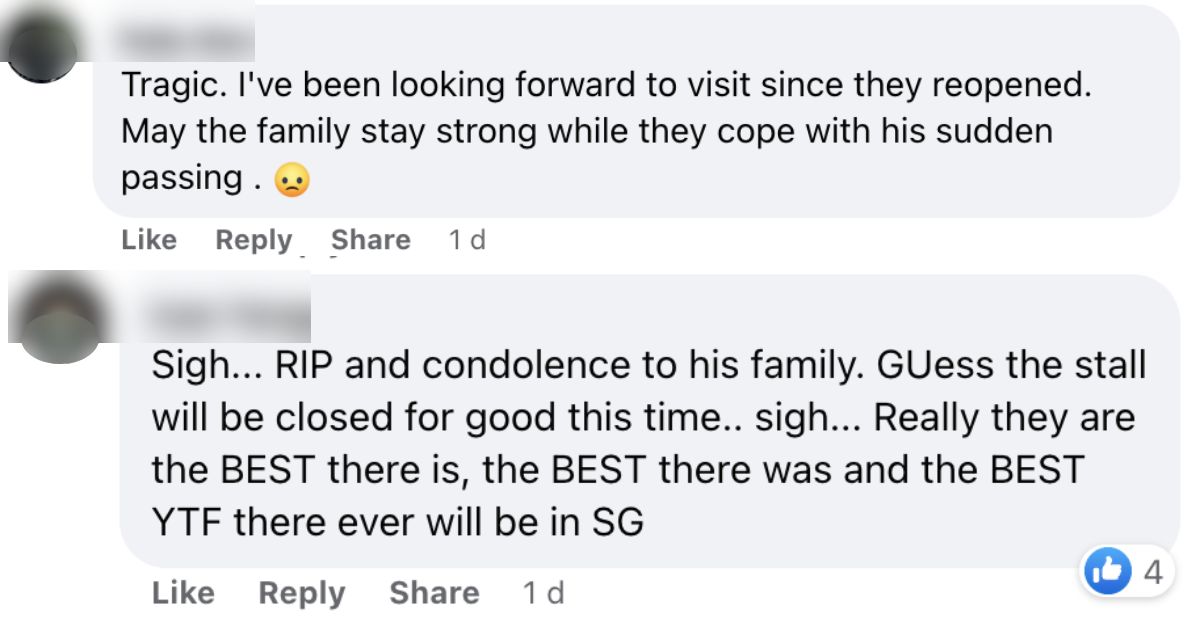1200x620 pixels.
Task: Click the "Sigh... RIP and condolence" line
Action: (648, 366)
